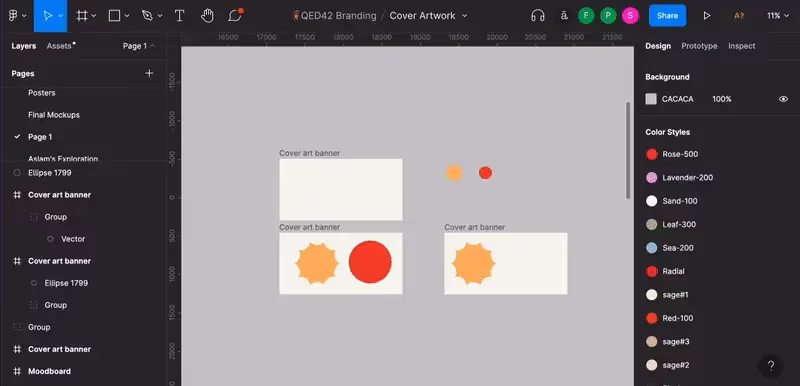Click the small red circle on canvas
This screenshot has width=800, height=386.
485,173
